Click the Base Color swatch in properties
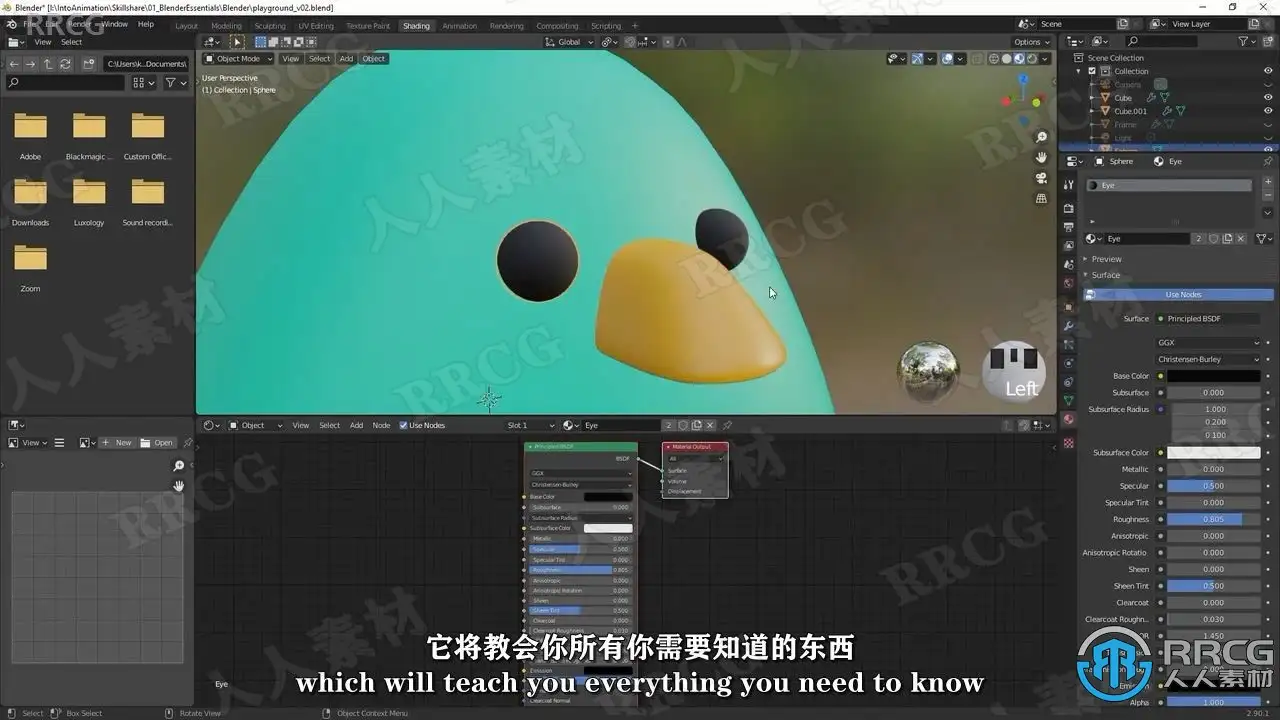 [x=1214, y=376]
